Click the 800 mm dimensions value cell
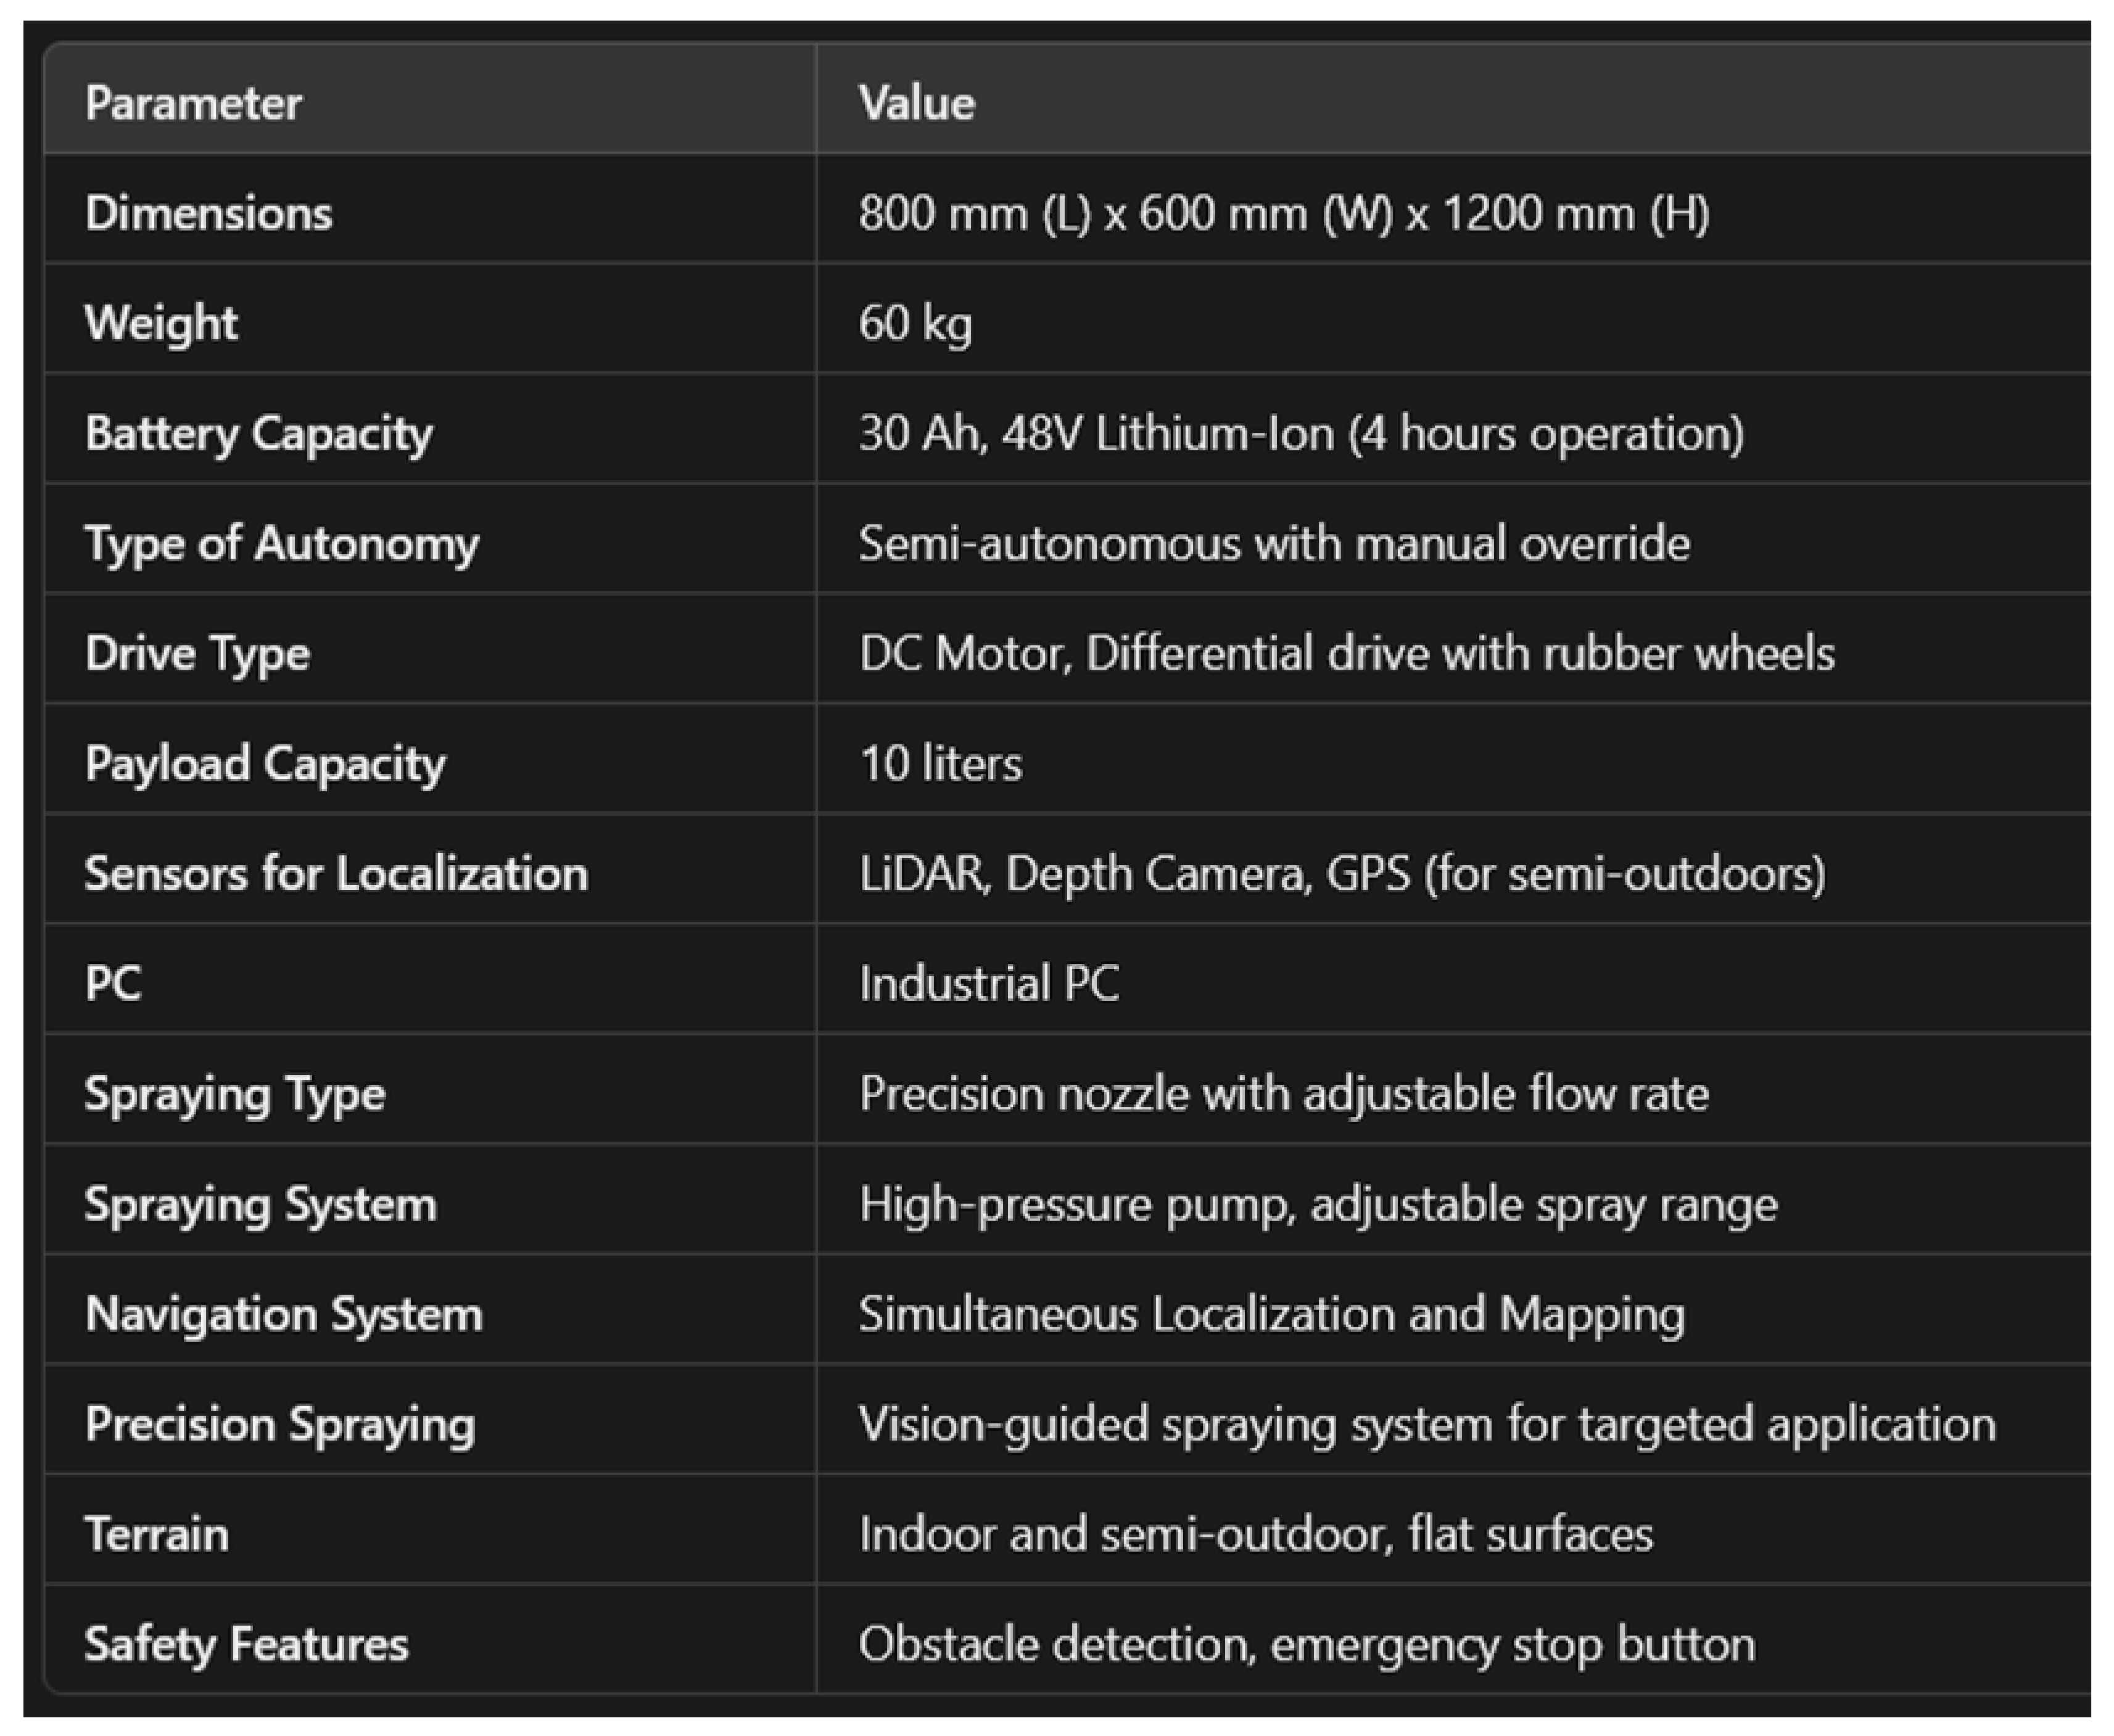The width and height of the screenshot is (2114, 1736). pyautogui.click(x=1283, y=213)
